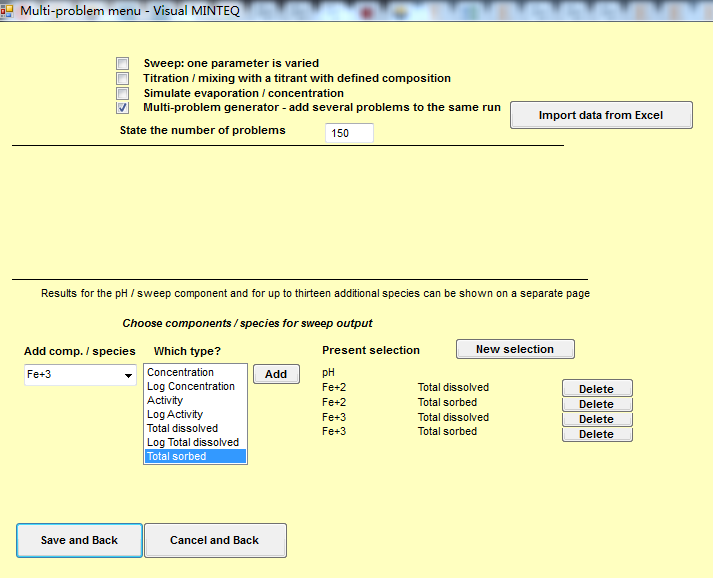
Task: Click the Sweep: one parameter is varied label
Action: [x=231, y=63]
